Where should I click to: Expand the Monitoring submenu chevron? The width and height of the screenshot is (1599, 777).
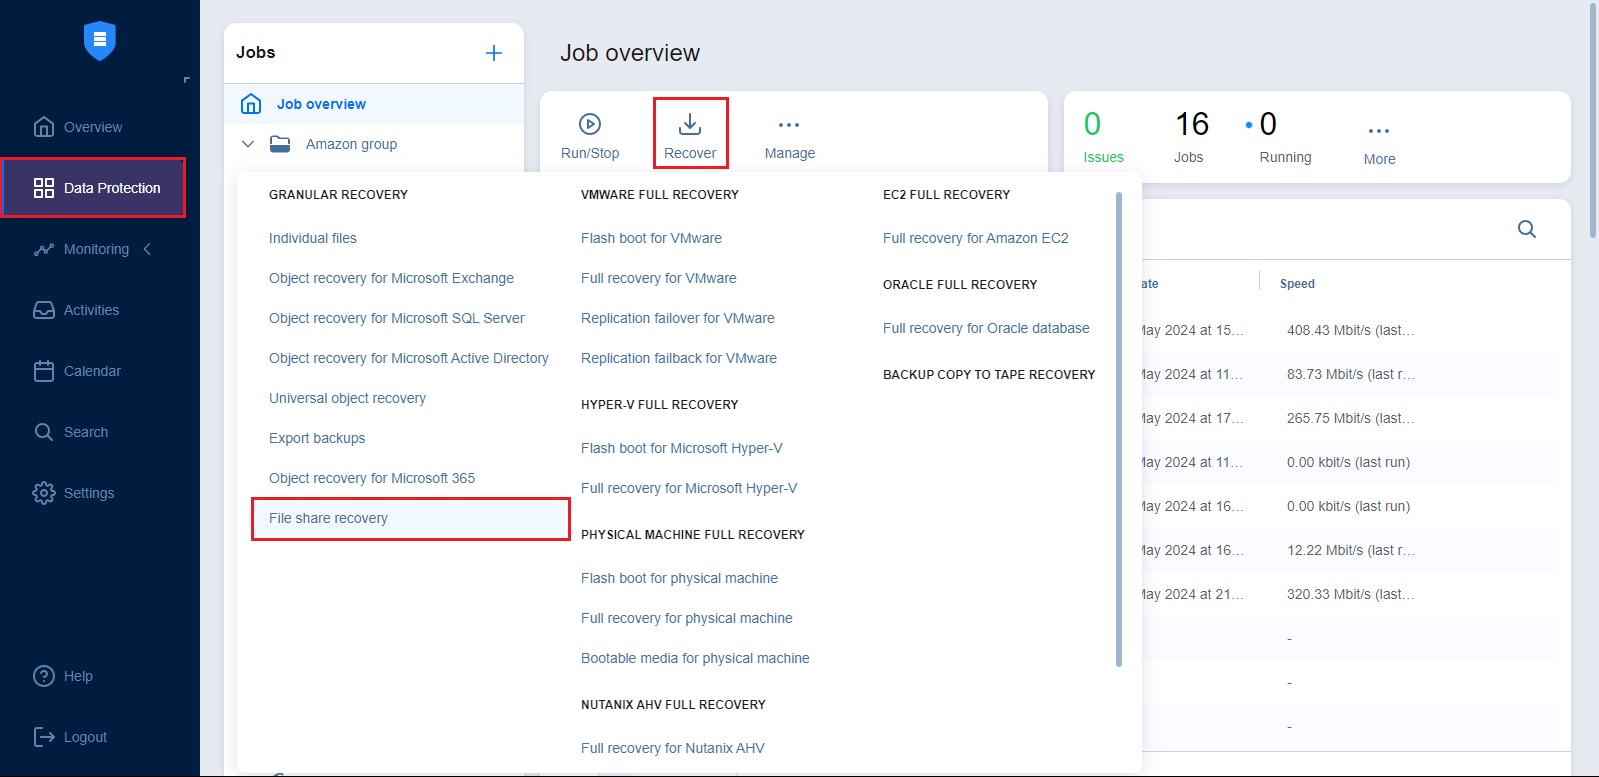coord(148,249)
